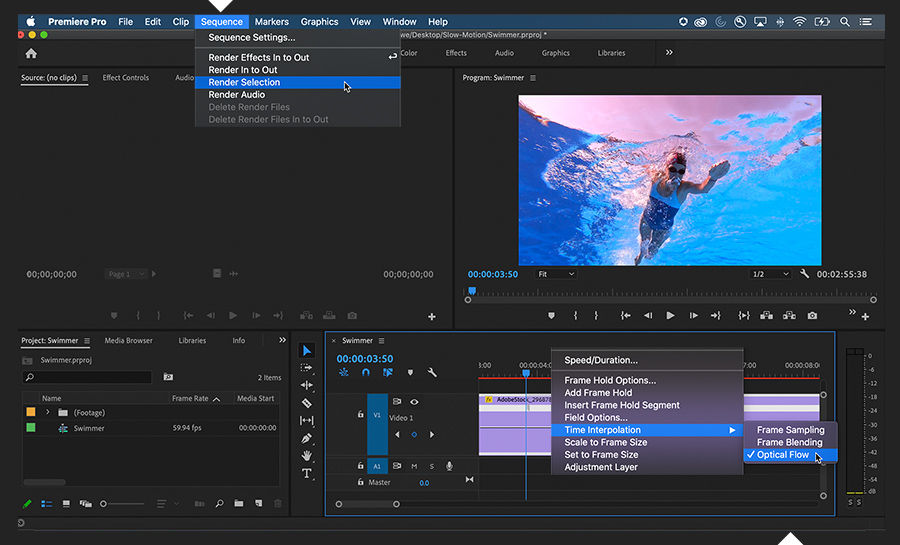This screenshot has height=545, width=900.
Task: Step forward one frame in Program Monitor
Action: point(693,316)
